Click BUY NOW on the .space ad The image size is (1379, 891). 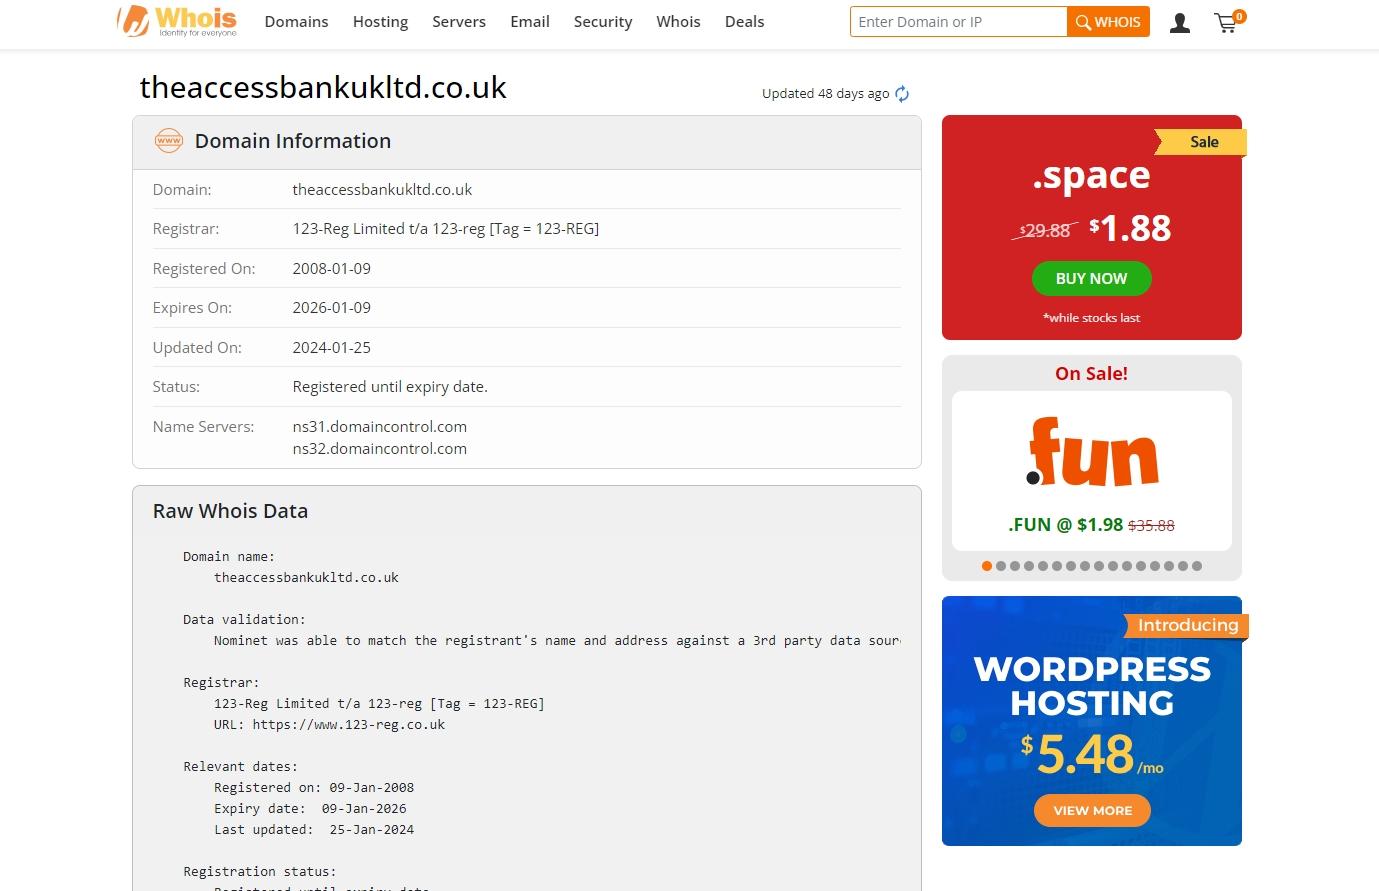[x=1091, y=279]
